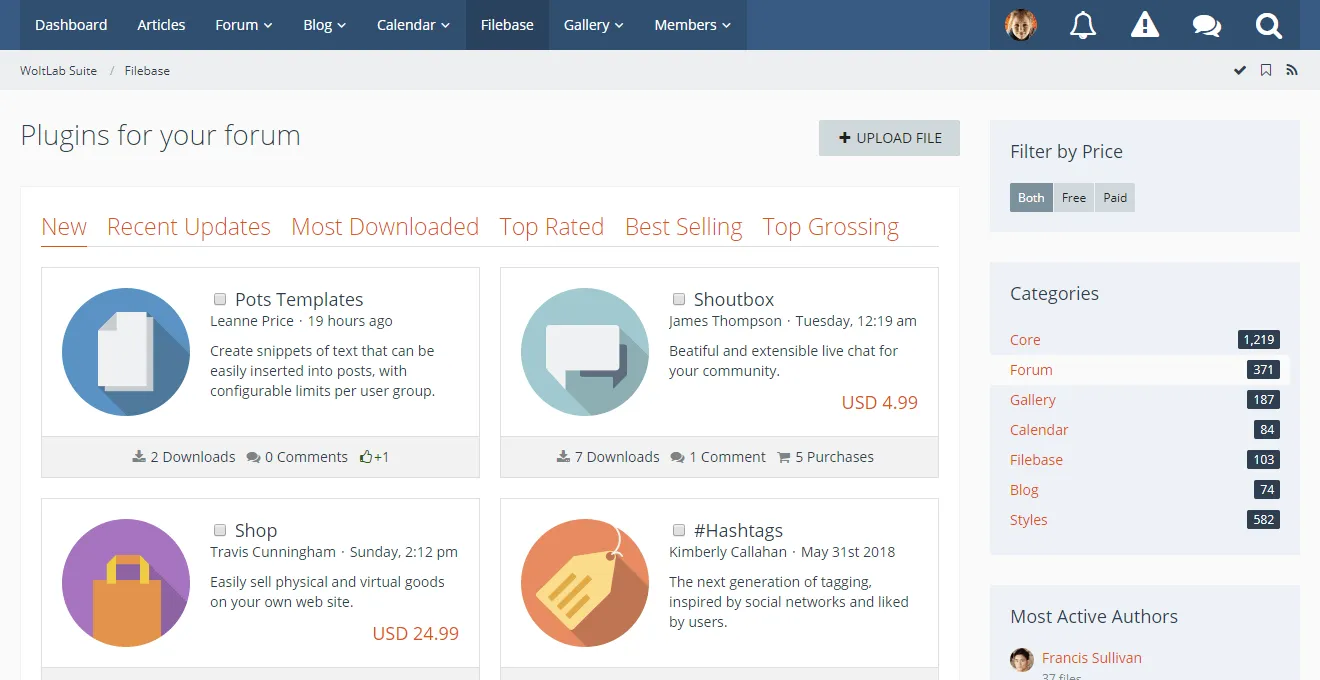The height and width of the screenshot is (680, 1320).
Task: Click the user avatar in top bar
Action: [1021, 25]
